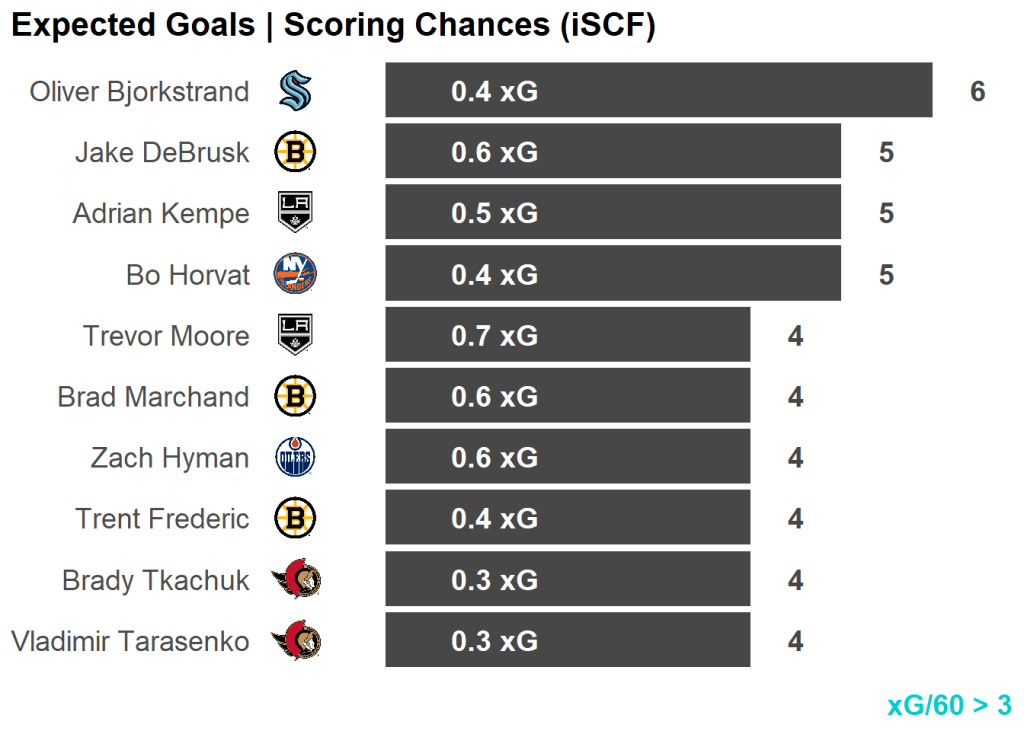Image resolution: width=1024 pixels, height=731 pixels.
Task: Select the Senators logo beside Brady Tkachuk
Action: (296, 580)
